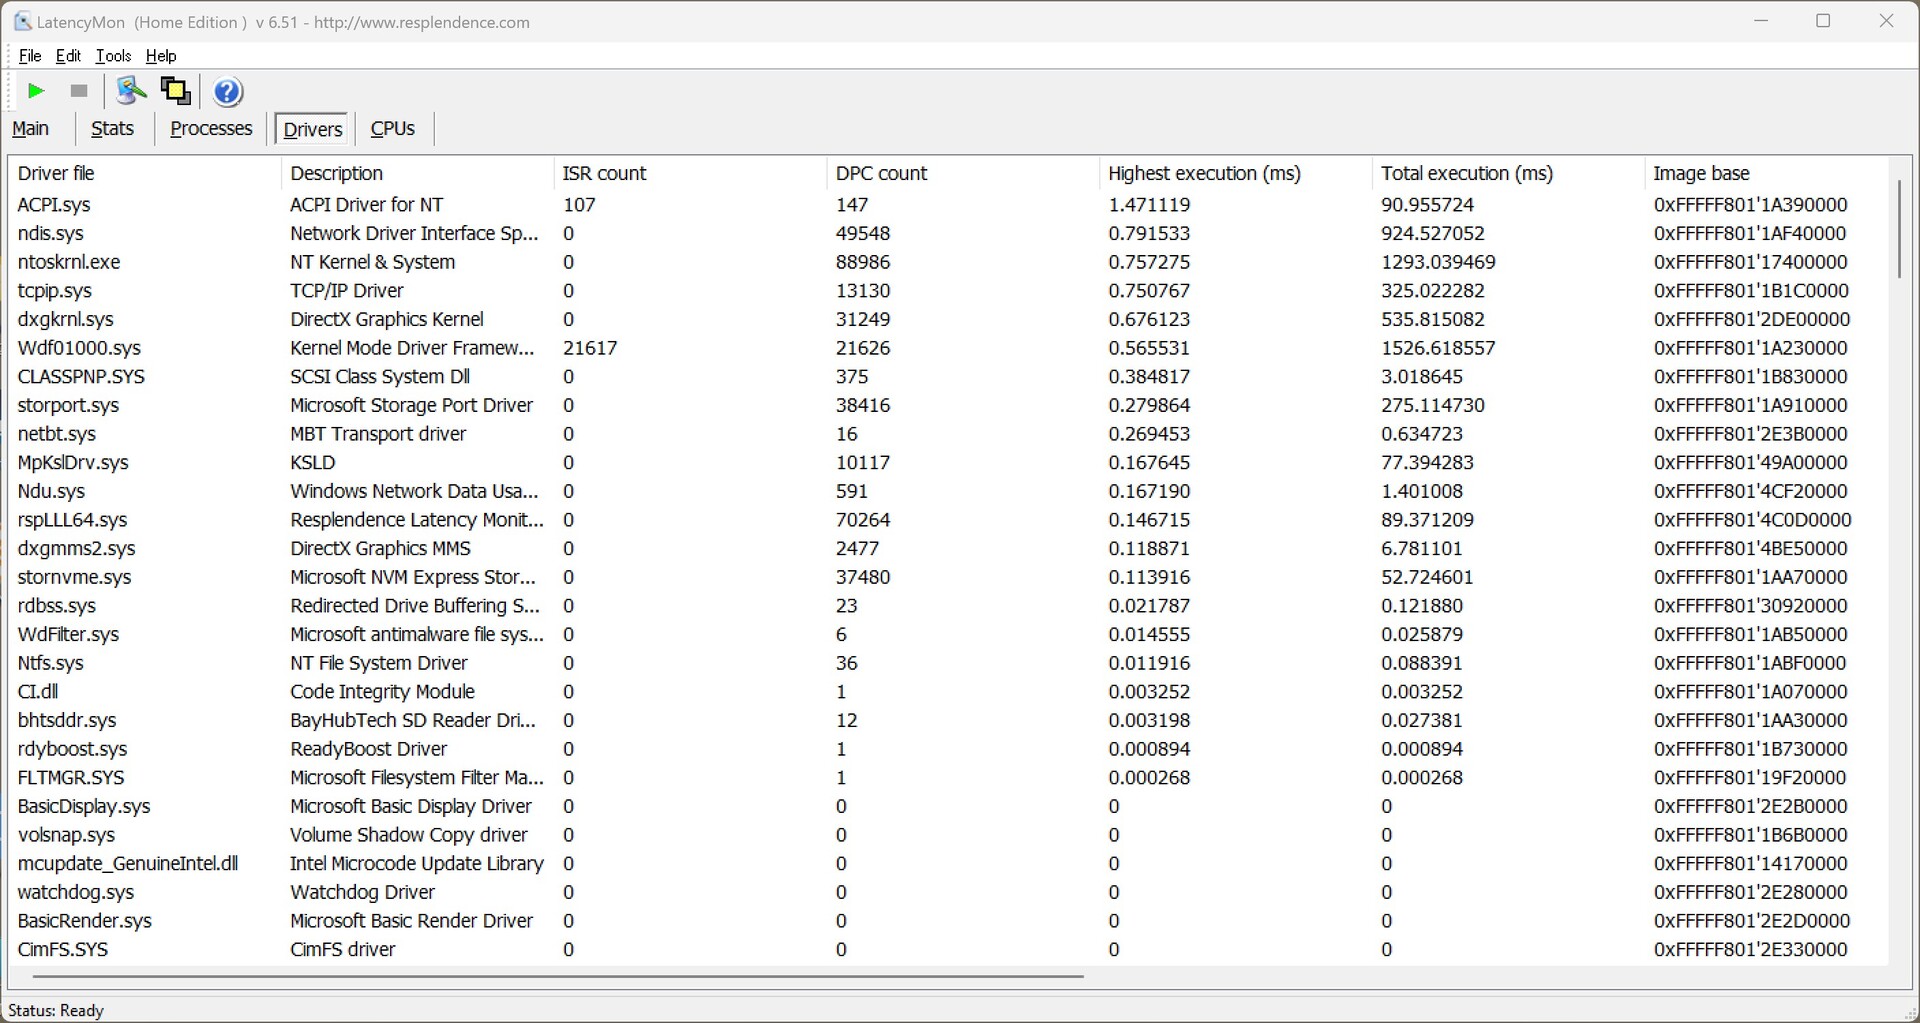The image size is (1920, 1023).
Task: Go to the Processes tab
Action: pyautogui.click(x=211, y=129)
